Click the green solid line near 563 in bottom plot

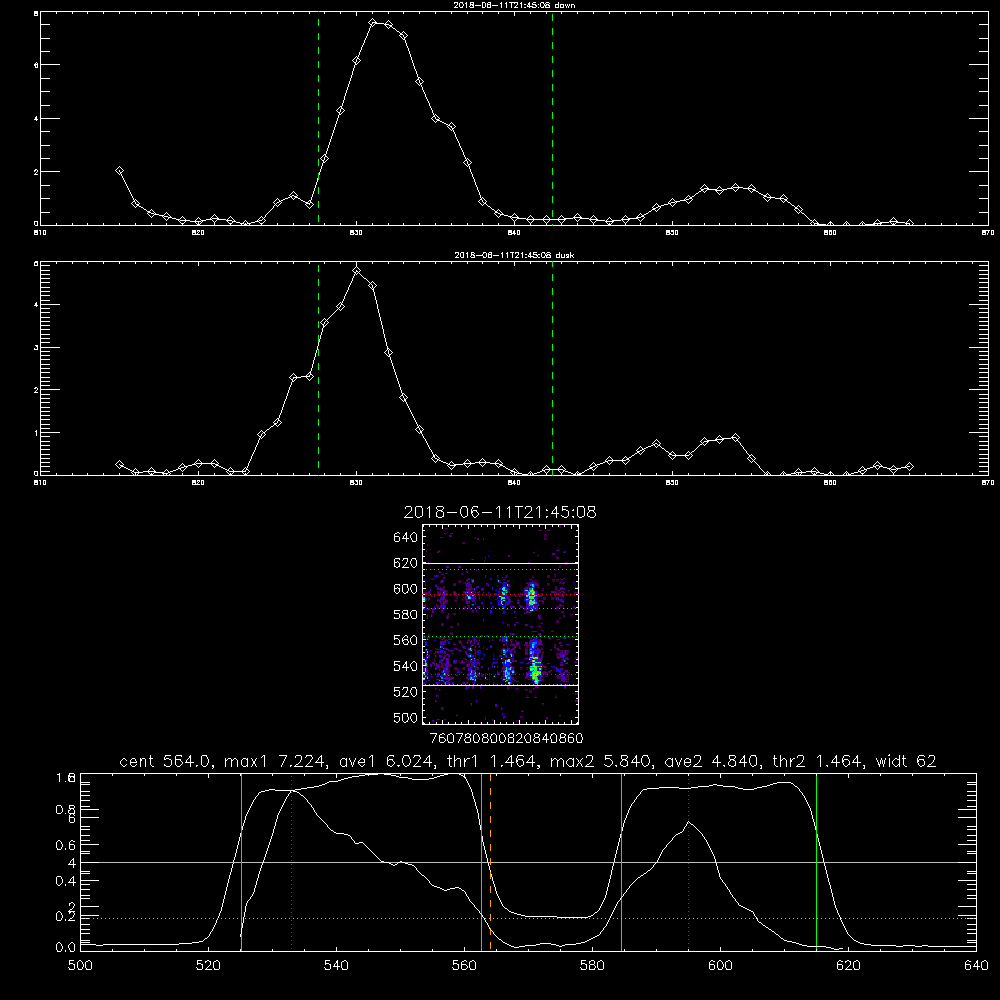click(x=482, y=862)
